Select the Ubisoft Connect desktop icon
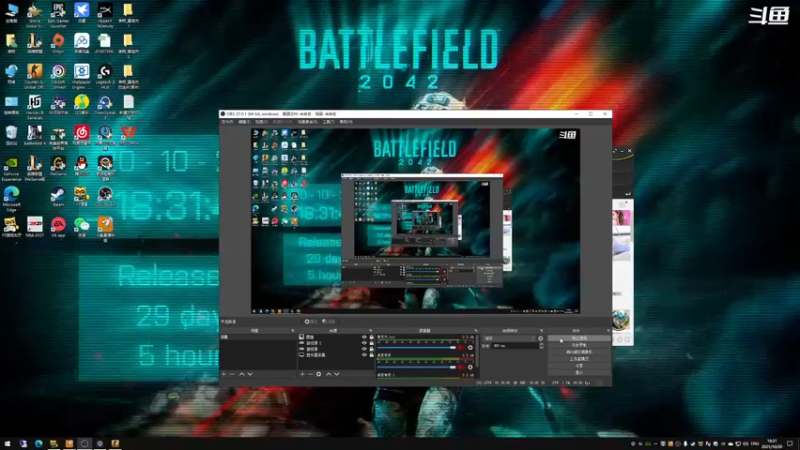The image size is (800, 450). (x=58, y=76)
